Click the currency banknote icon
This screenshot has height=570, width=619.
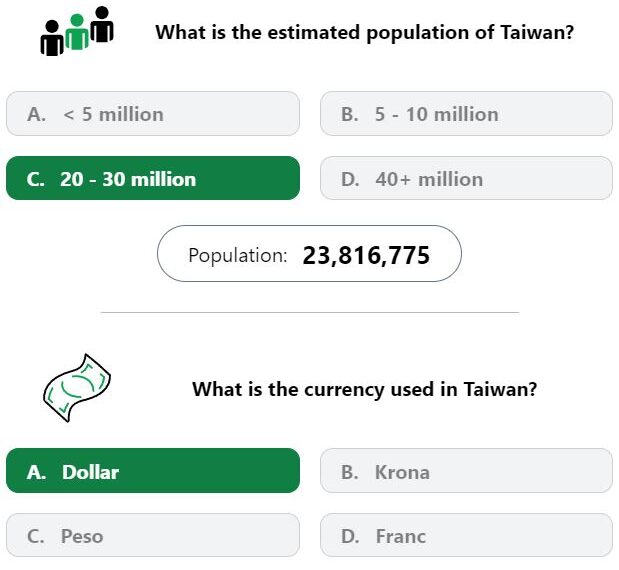pos(77,388)
